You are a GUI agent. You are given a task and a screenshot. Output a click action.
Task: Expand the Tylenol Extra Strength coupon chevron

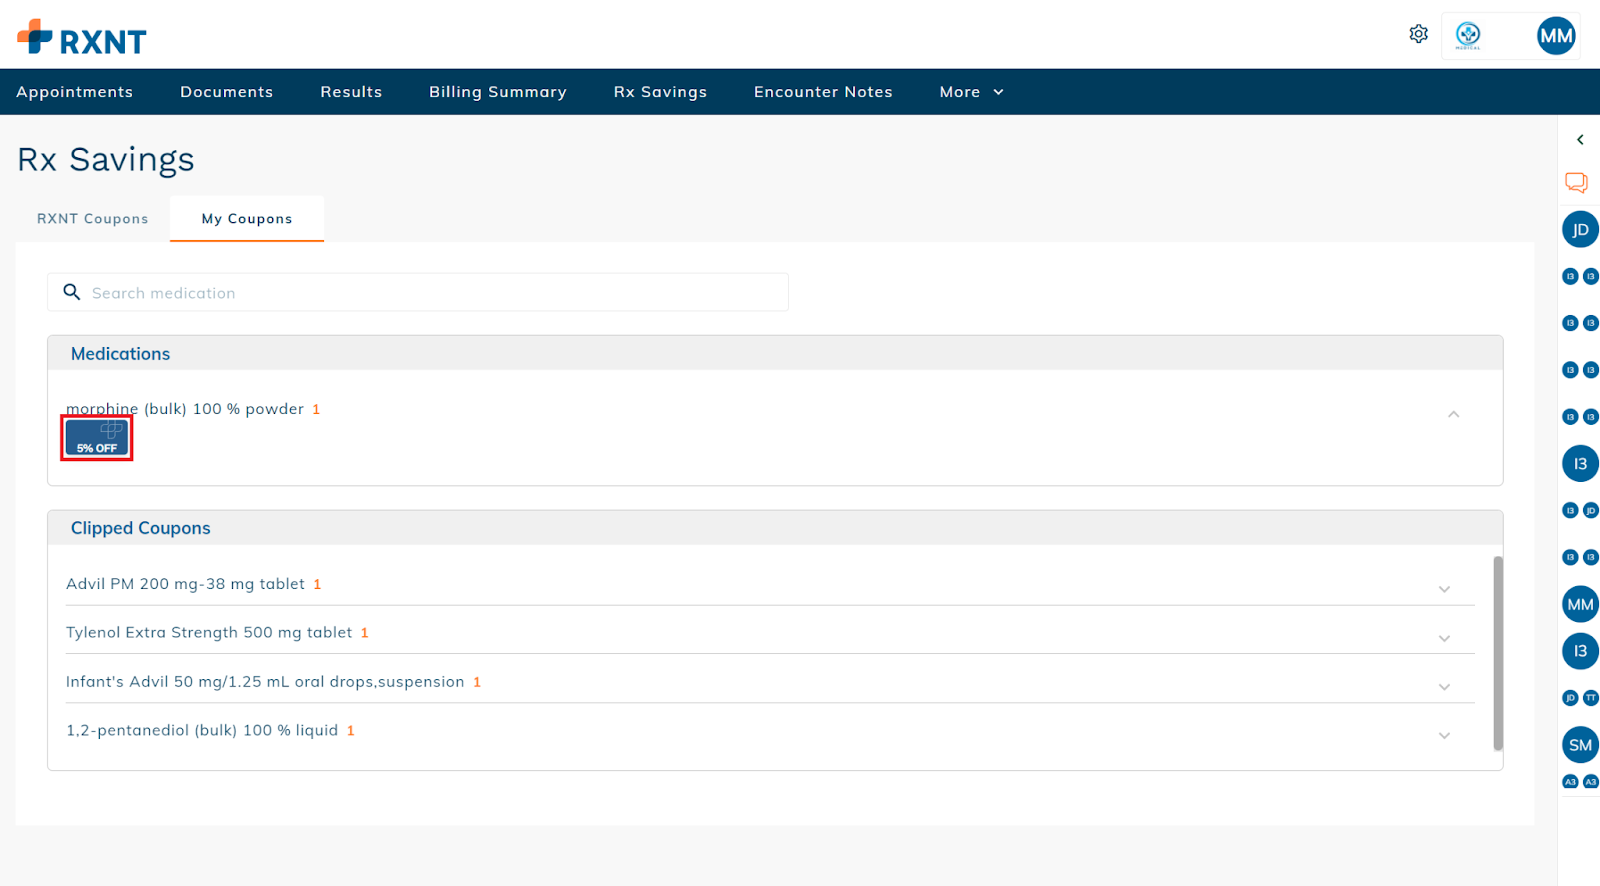[1444, 638]
